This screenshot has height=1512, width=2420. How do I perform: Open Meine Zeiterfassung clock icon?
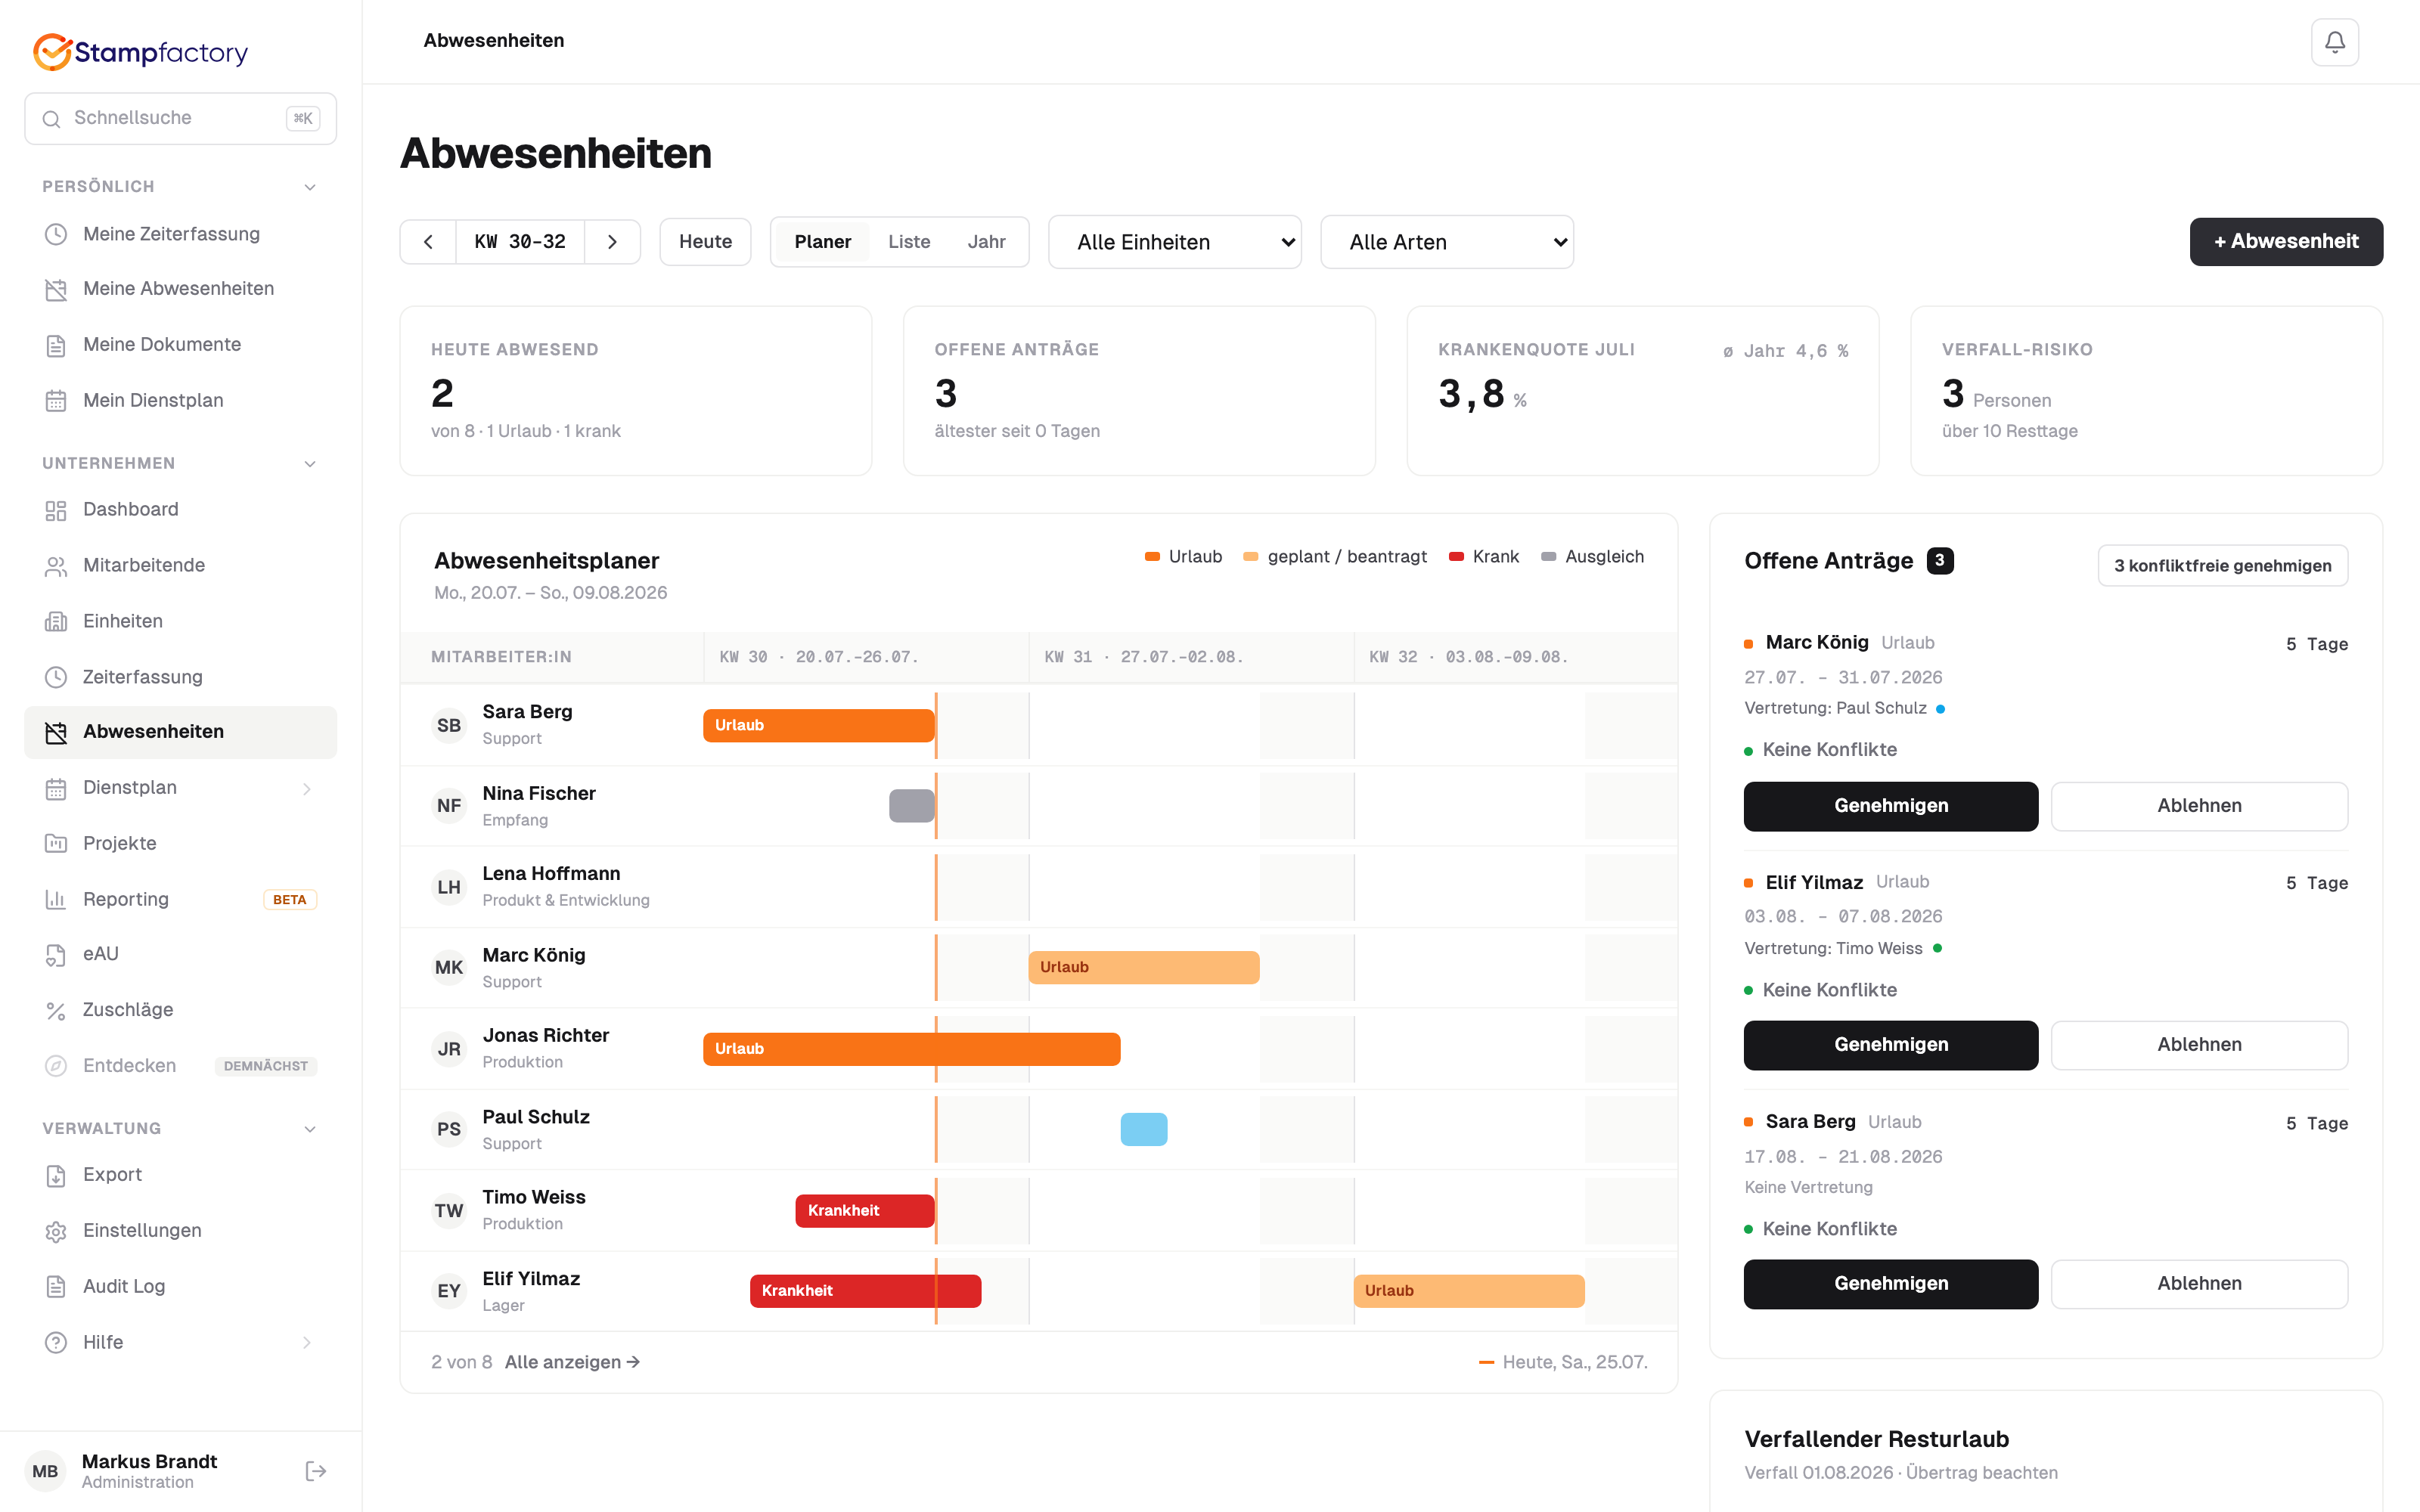[56, 234]
